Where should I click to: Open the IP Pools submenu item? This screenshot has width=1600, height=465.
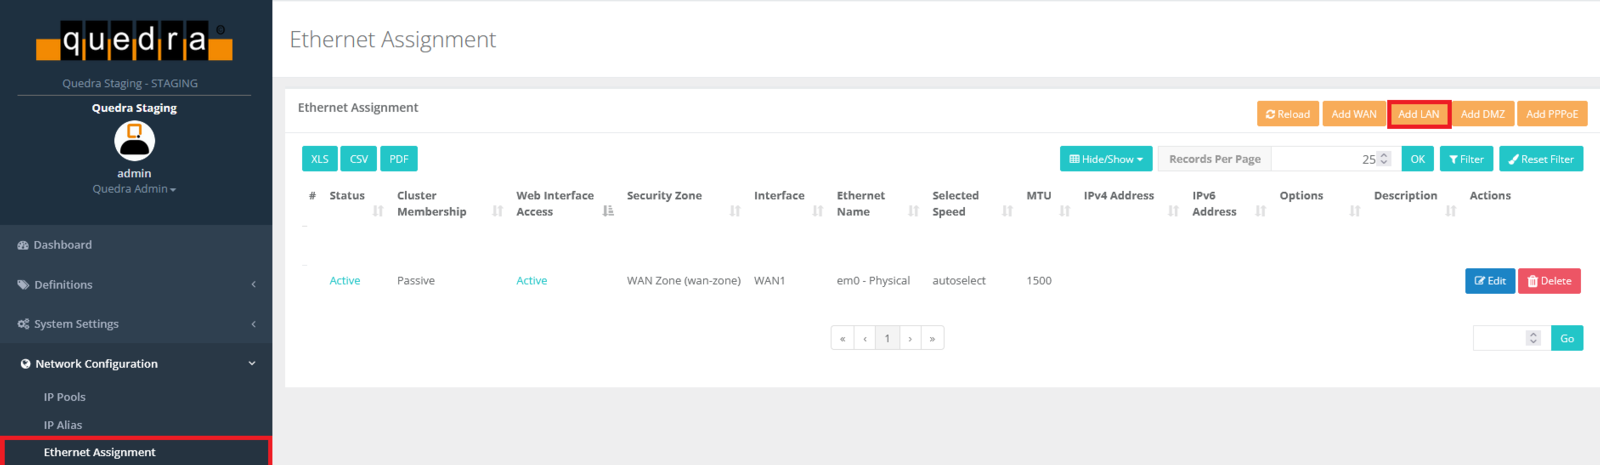(x=65, y=397)
